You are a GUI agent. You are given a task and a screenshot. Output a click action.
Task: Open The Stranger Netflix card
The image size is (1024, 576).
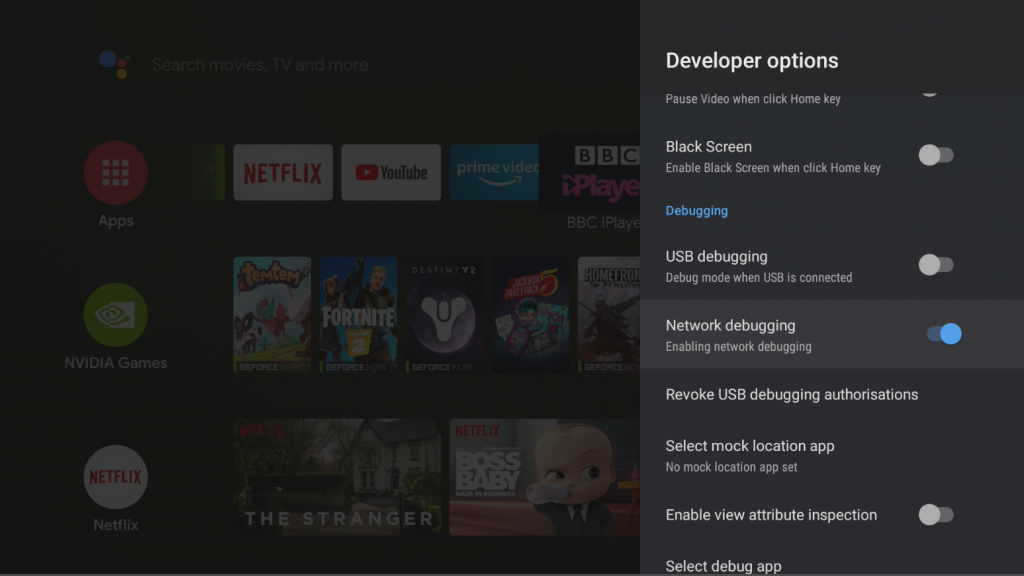click(337, 477)
